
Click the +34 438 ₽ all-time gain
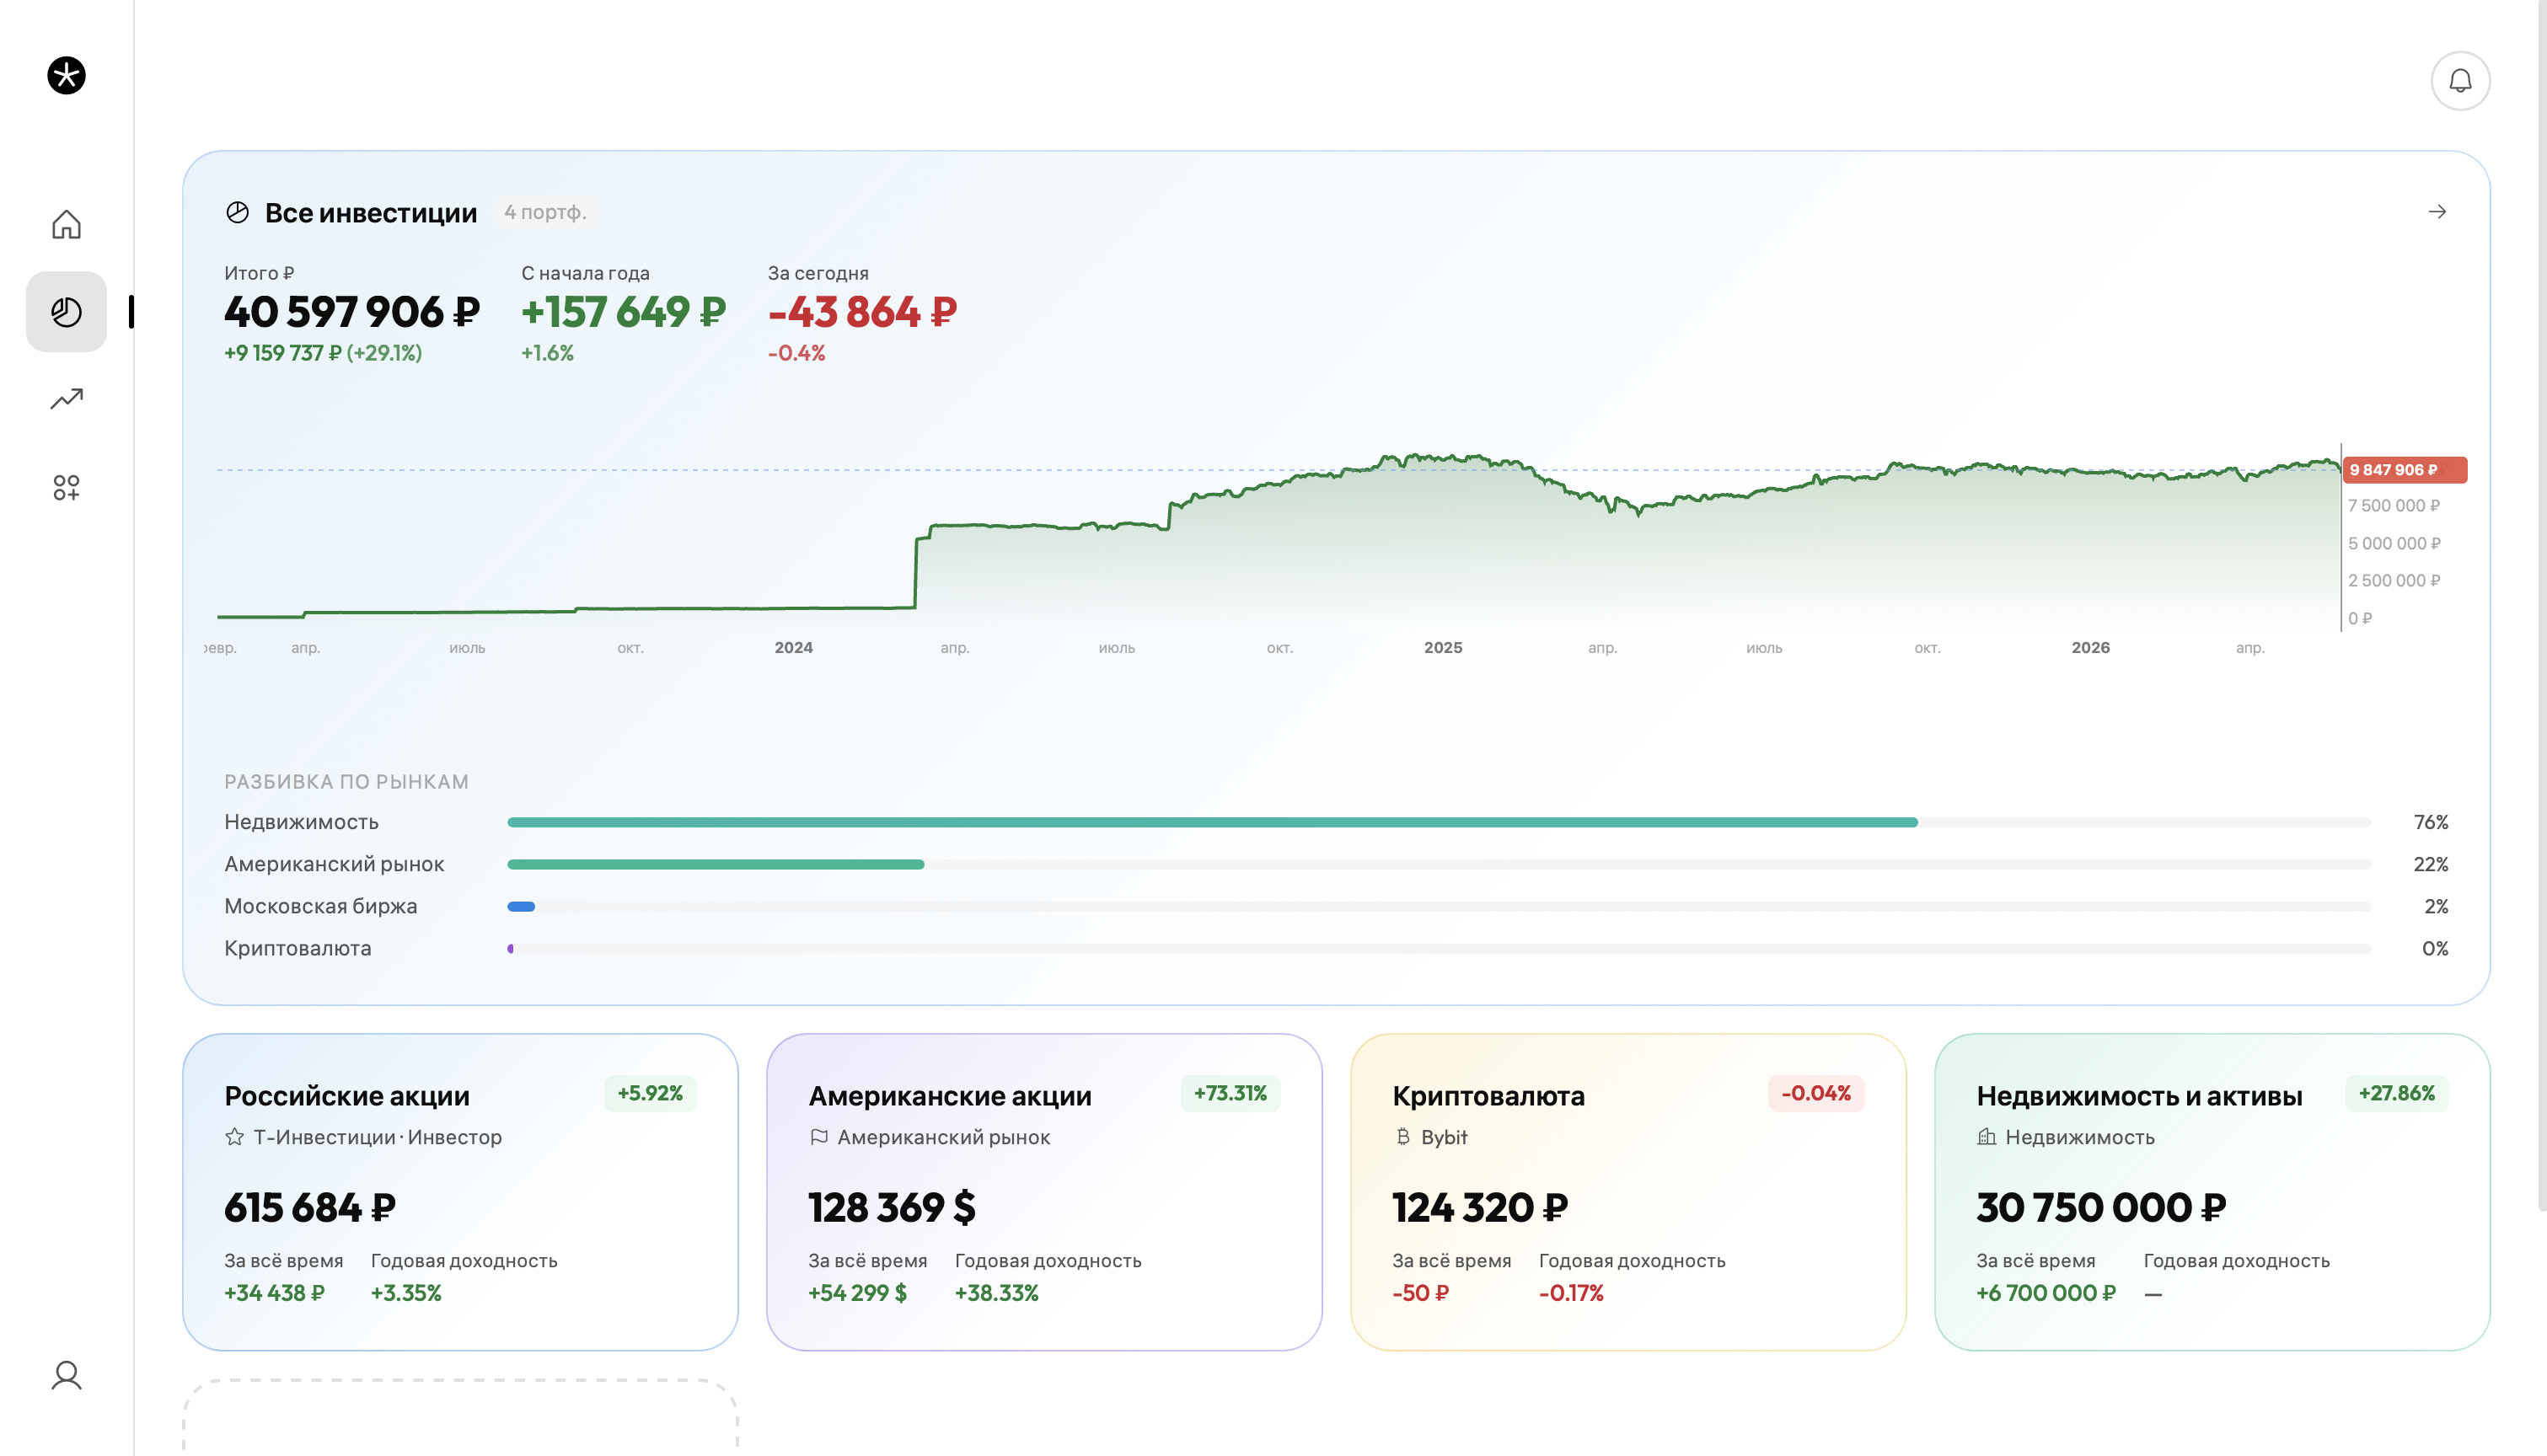point(274,1293)
